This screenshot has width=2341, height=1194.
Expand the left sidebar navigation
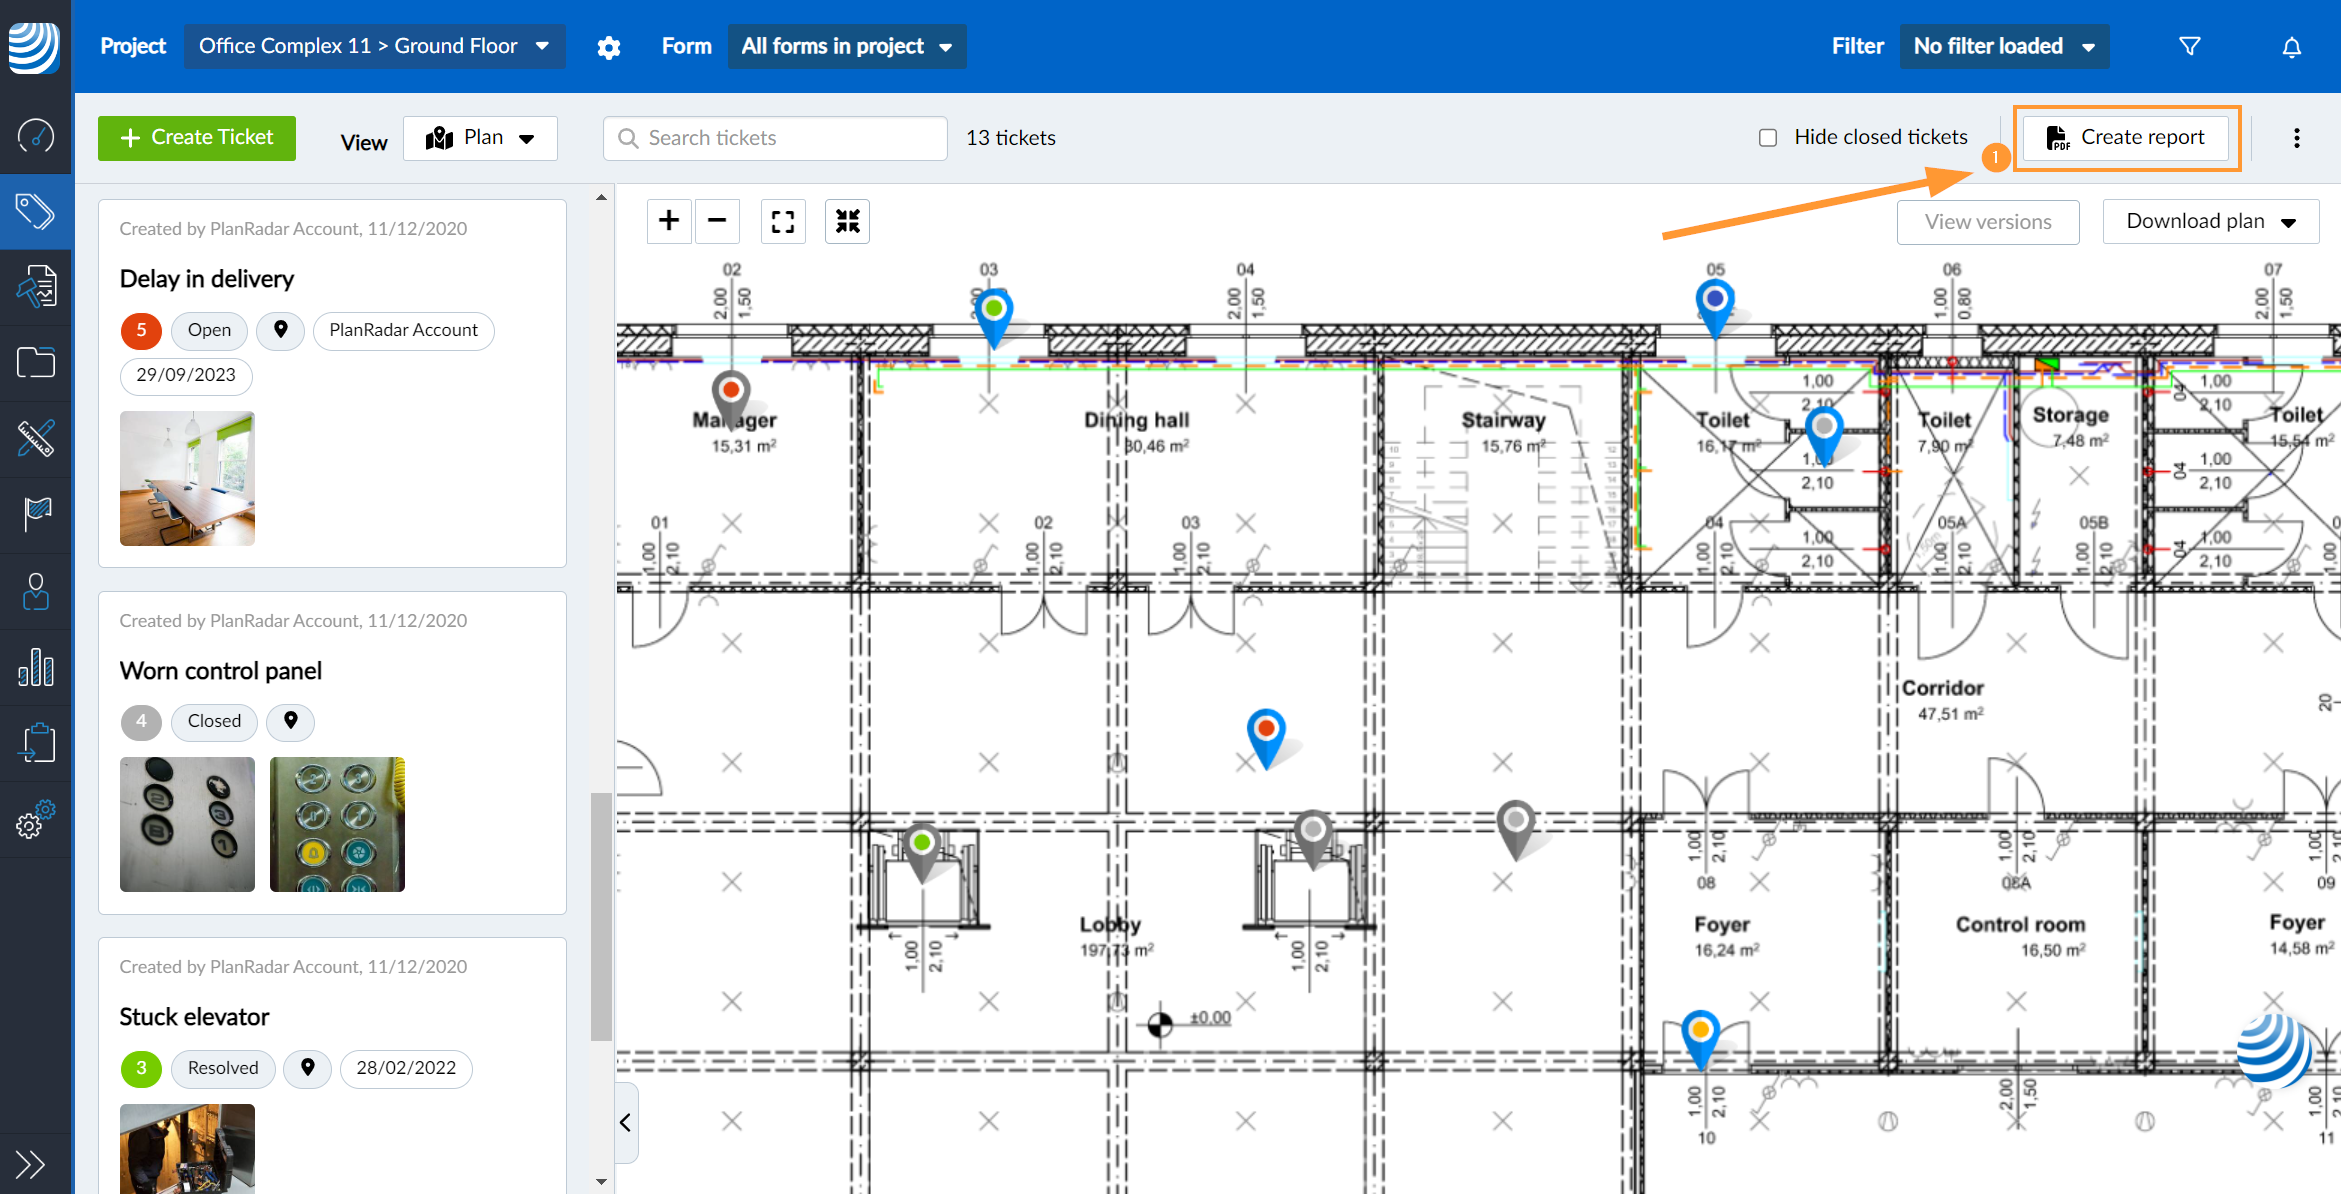30,1165
